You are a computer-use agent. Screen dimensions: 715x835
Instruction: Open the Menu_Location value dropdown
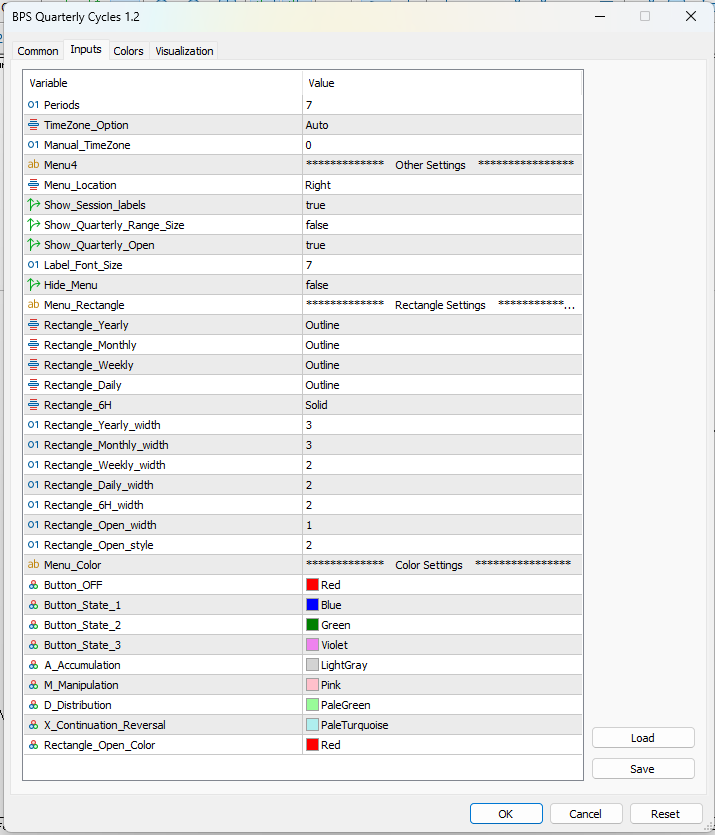click(x=440, y=185)
